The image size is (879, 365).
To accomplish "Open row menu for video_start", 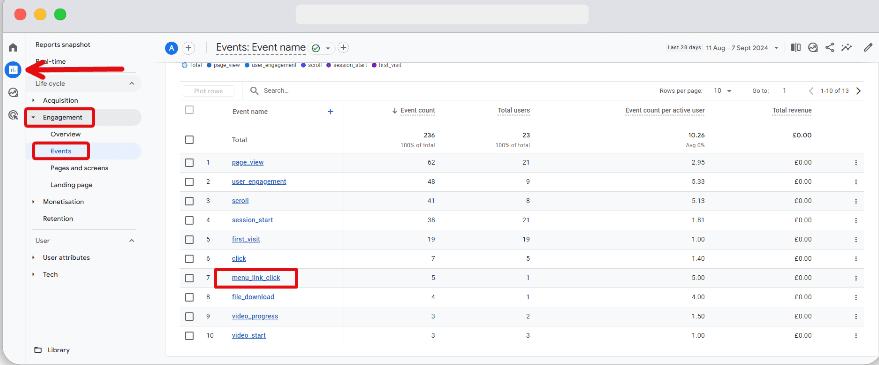I will point(855,336).
